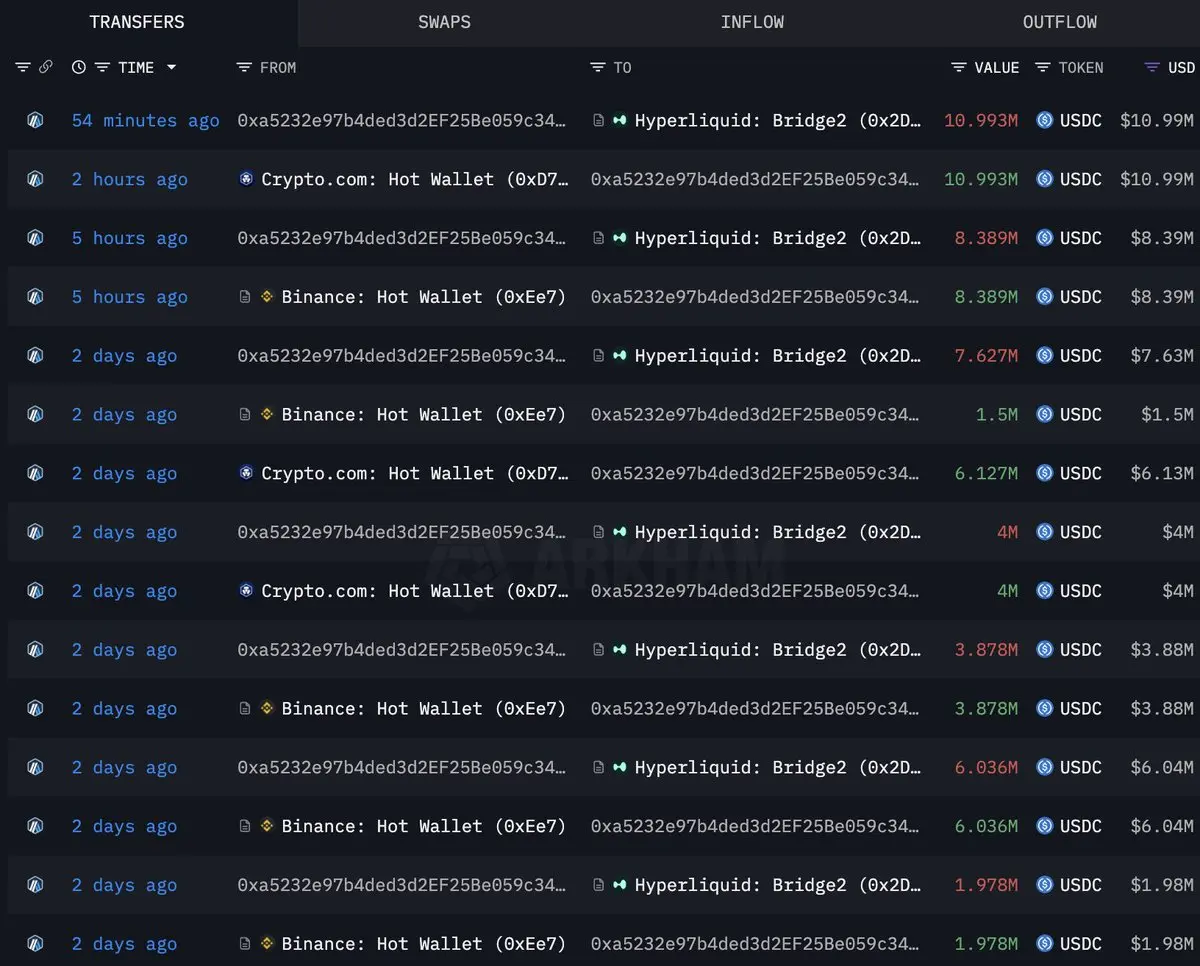Click Crypto.com logo in the green 4M row
The image size is (1200, 966).
pos(246,591)
